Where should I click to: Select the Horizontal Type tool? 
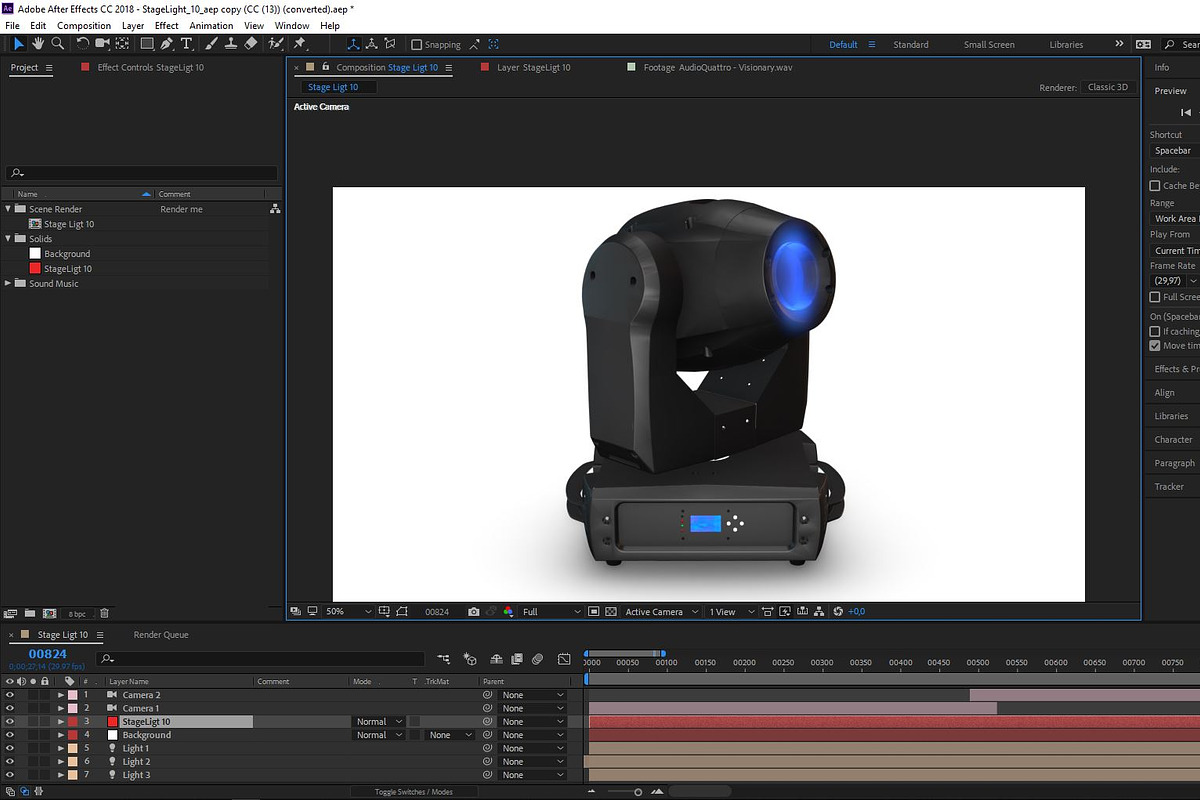186,44
